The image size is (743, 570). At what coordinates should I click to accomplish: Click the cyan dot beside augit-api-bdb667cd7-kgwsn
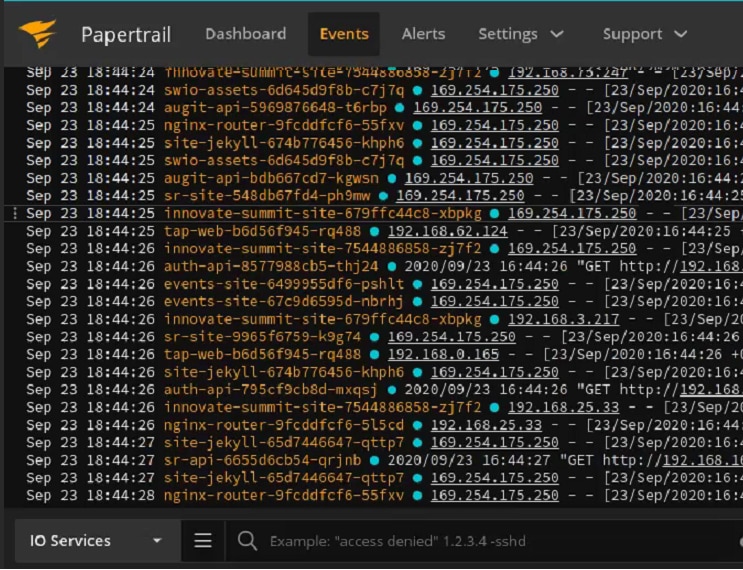[391, 179]
